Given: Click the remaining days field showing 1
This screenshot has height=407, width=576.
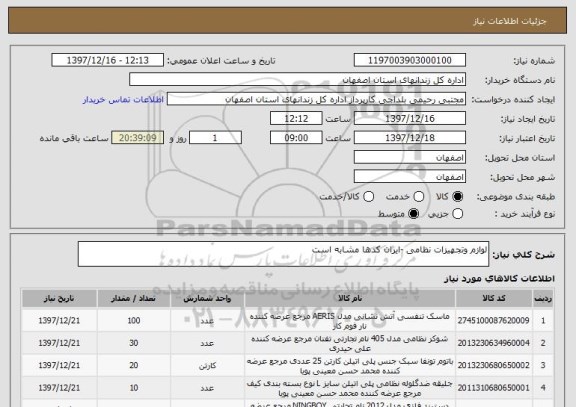Looking at the screenshot, I should [215, 138].
